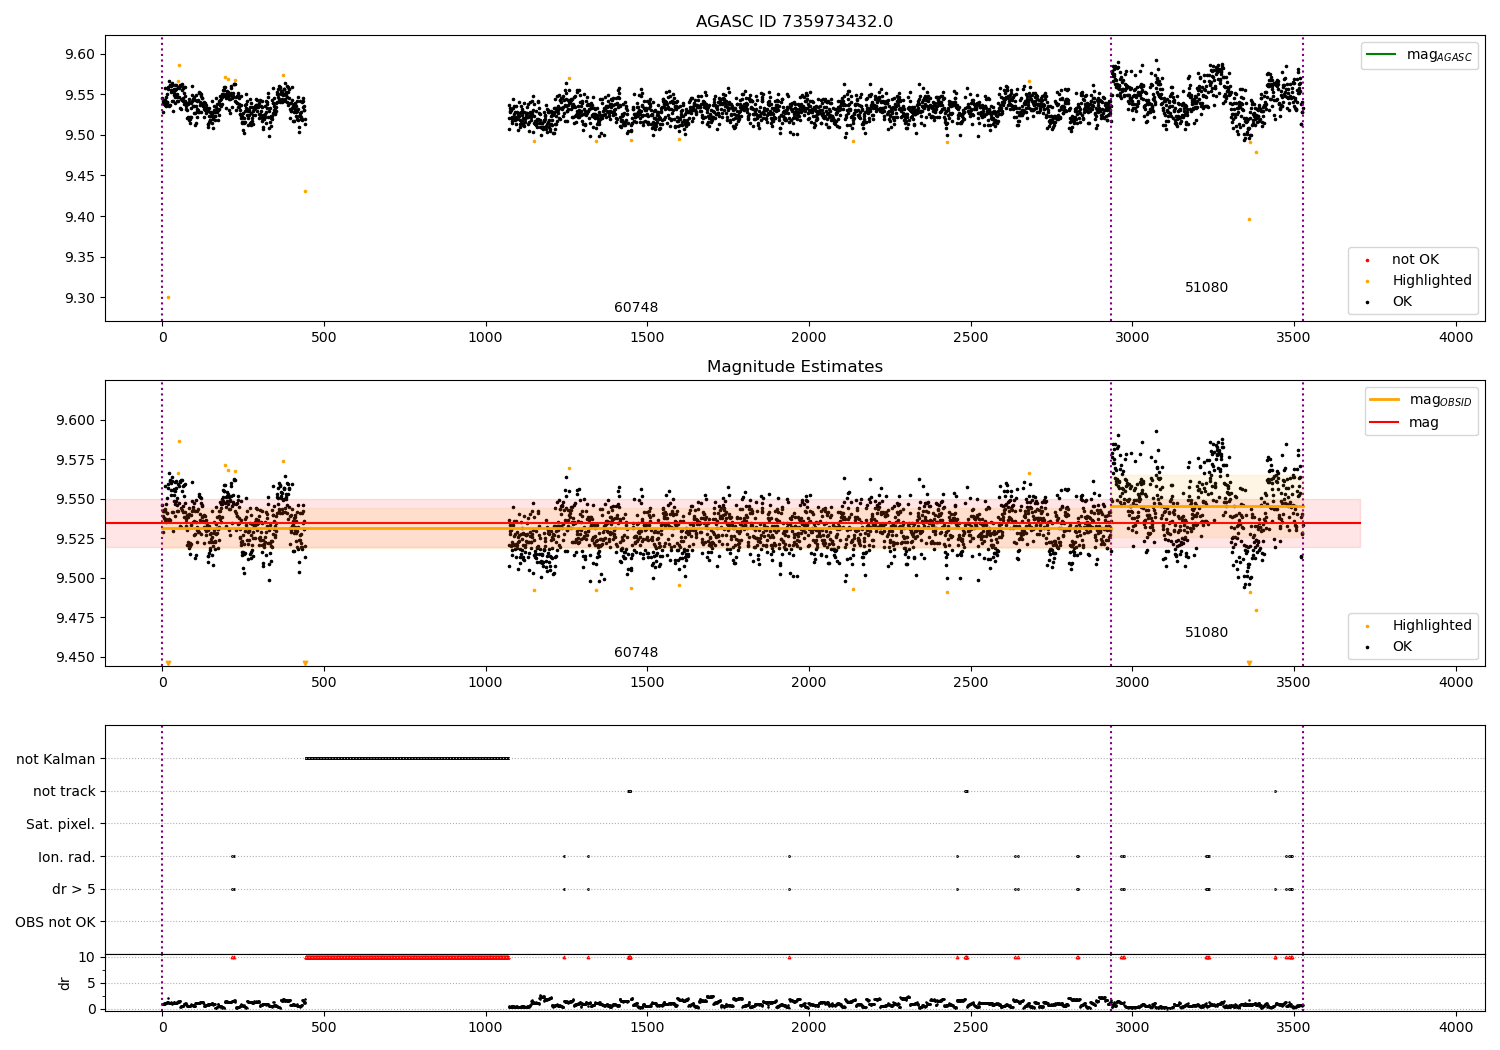Click the orange outlier point near 9.40 in top plot

pyautogui.click(x=1249, y=219)
